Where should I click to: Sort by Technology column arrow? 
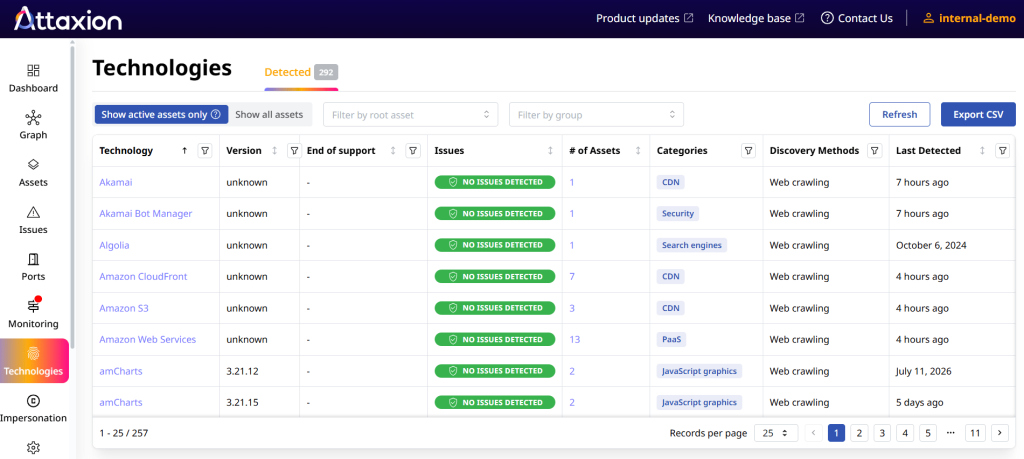click(x=184, y=151)
